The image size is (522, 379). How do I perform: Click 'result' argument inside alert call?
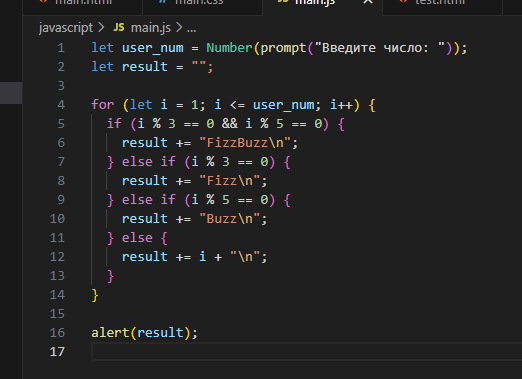(x=160, y=333)
